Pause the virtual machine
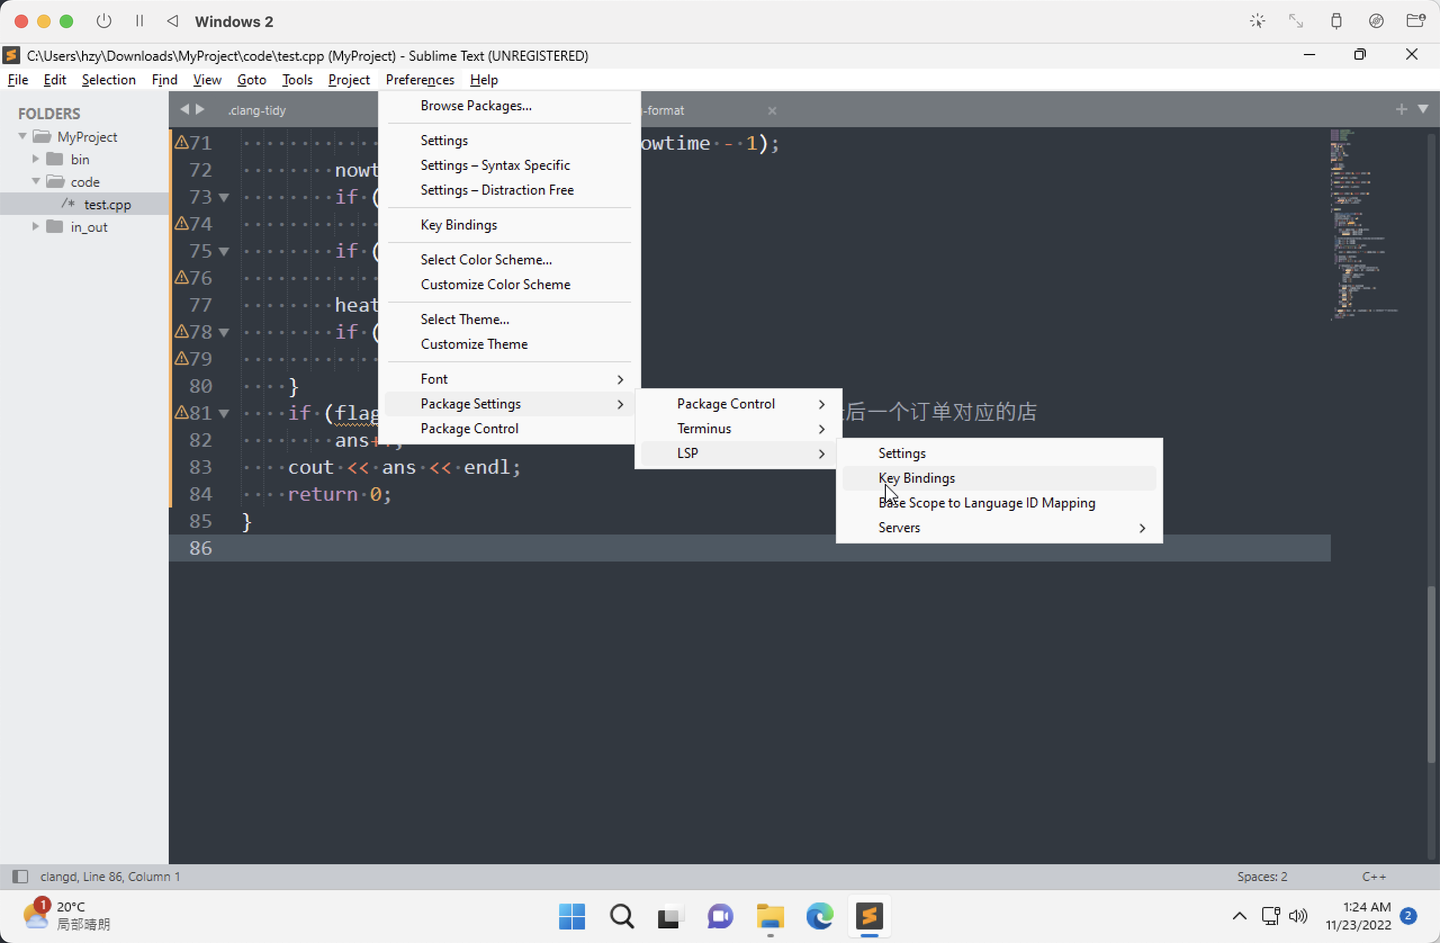 pos(140,21)
